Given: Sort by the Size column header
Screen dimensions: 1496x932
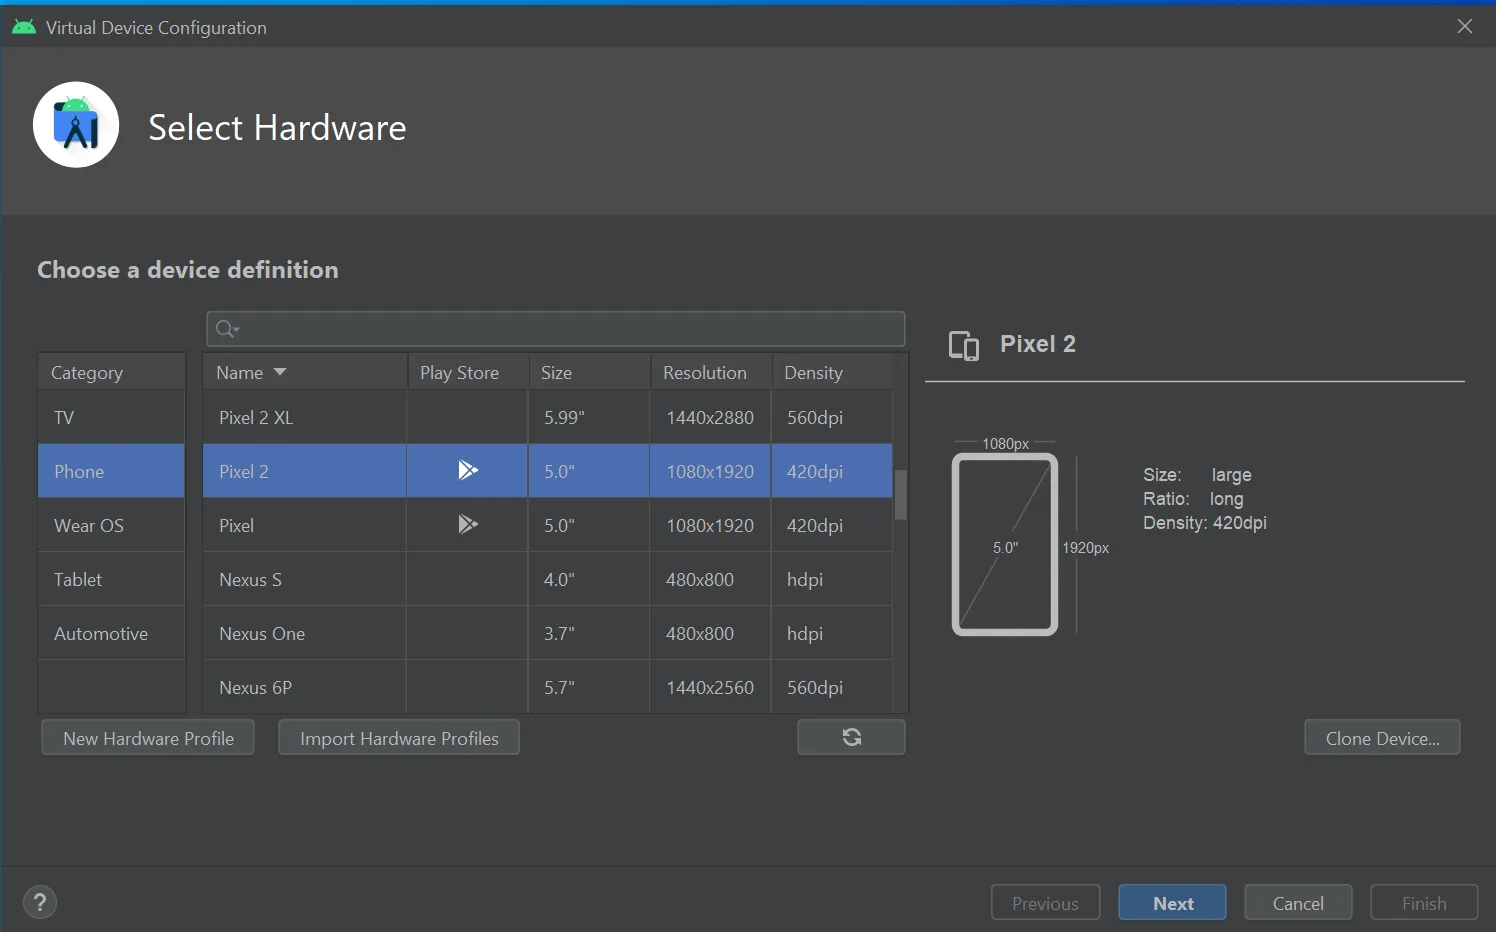Looking at the screenshot, I should 589,372.
